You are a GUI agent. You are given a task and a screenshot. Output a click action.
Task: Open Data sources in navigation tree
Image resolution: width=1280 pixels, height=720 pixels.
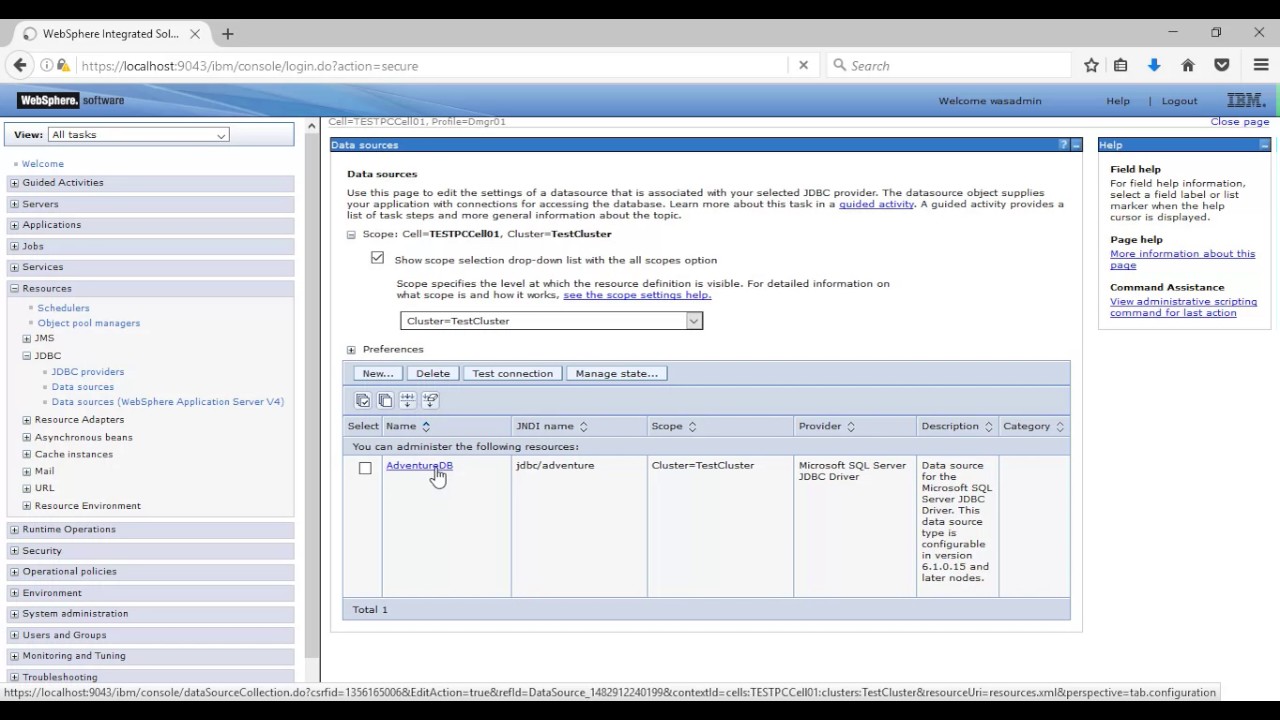pyautogui.click(x=83, y=386)
